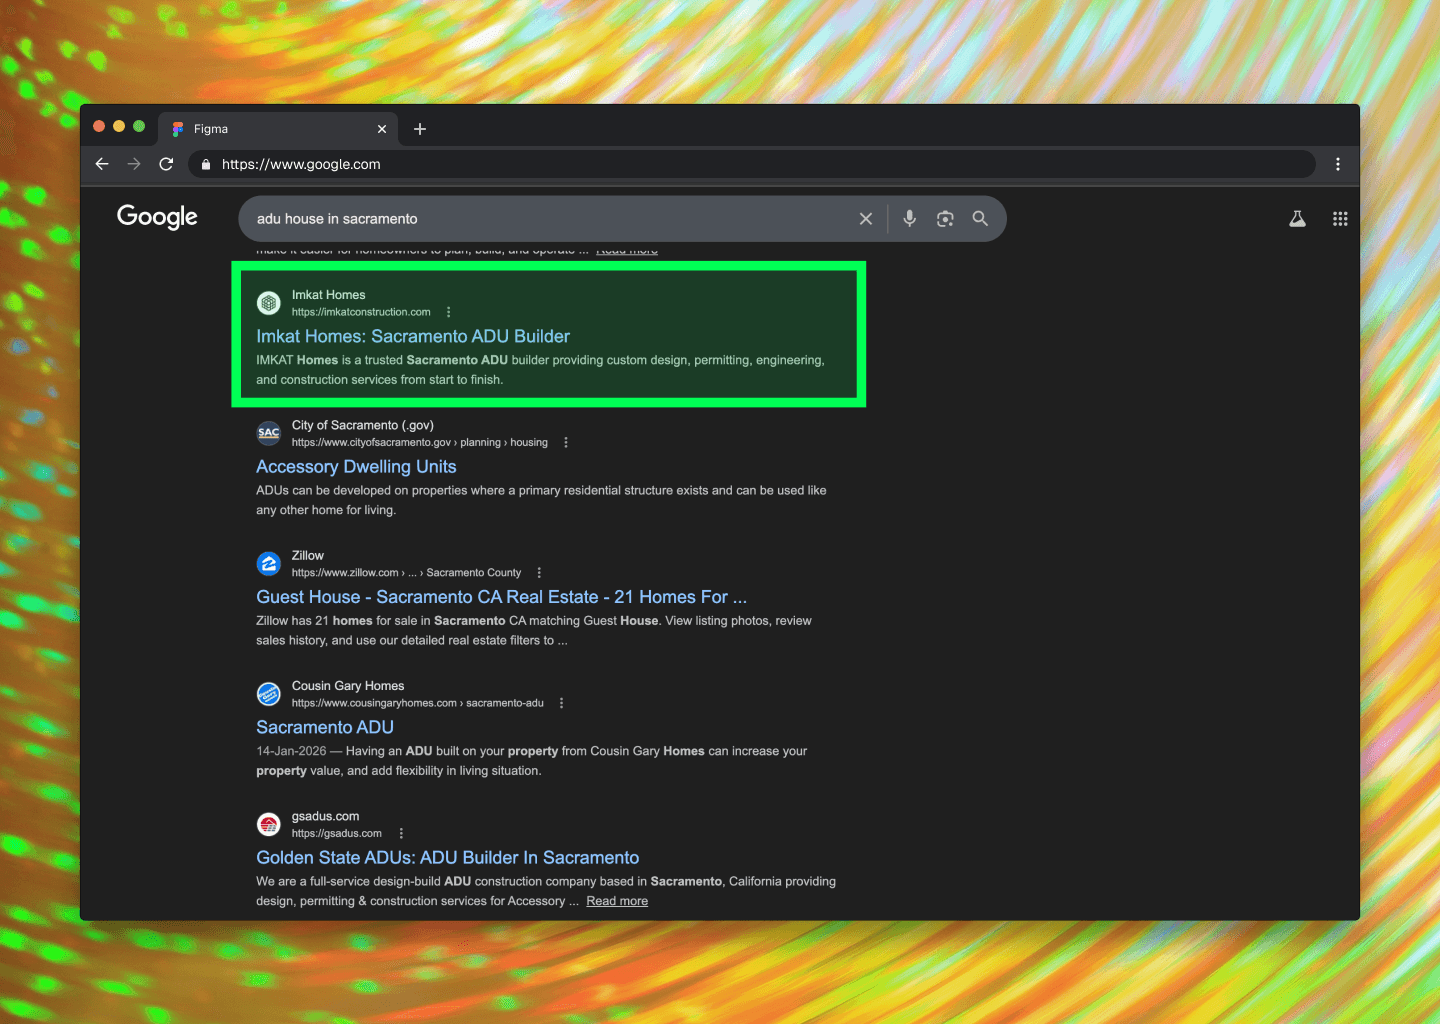Open 'Accessory Dwelling Units' result

pyautogui.click(x=356, y=467)
